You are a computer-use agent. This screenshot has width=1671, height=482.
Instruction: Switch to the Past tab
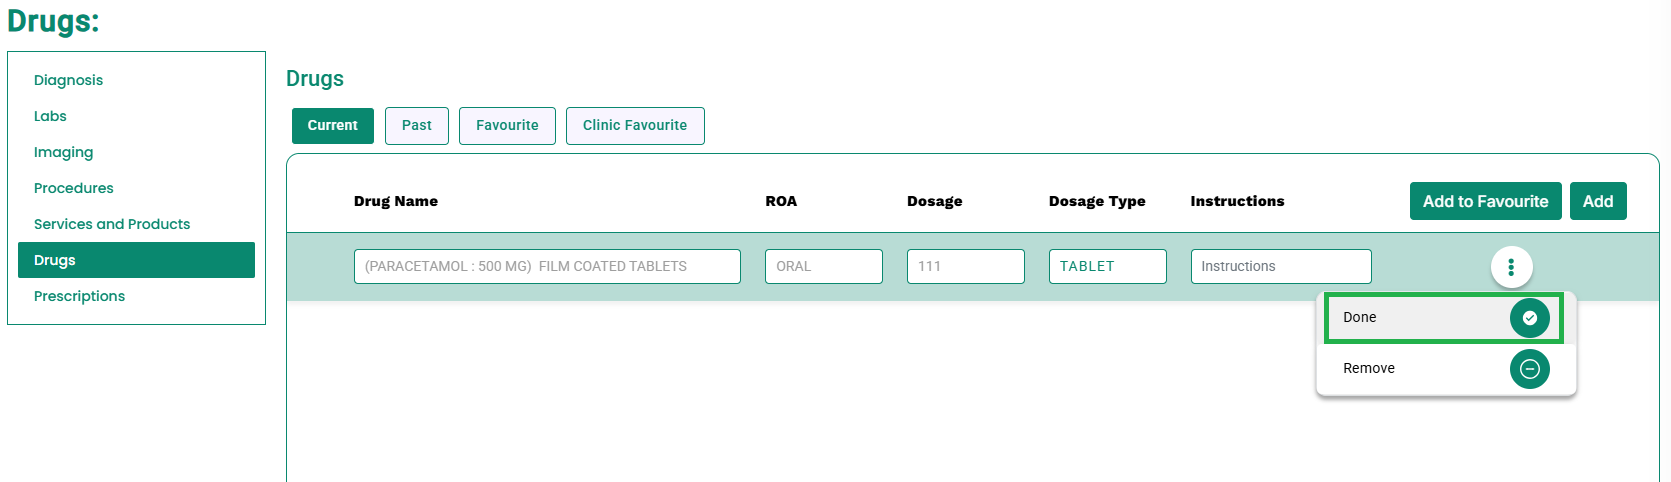click(417, 126)
